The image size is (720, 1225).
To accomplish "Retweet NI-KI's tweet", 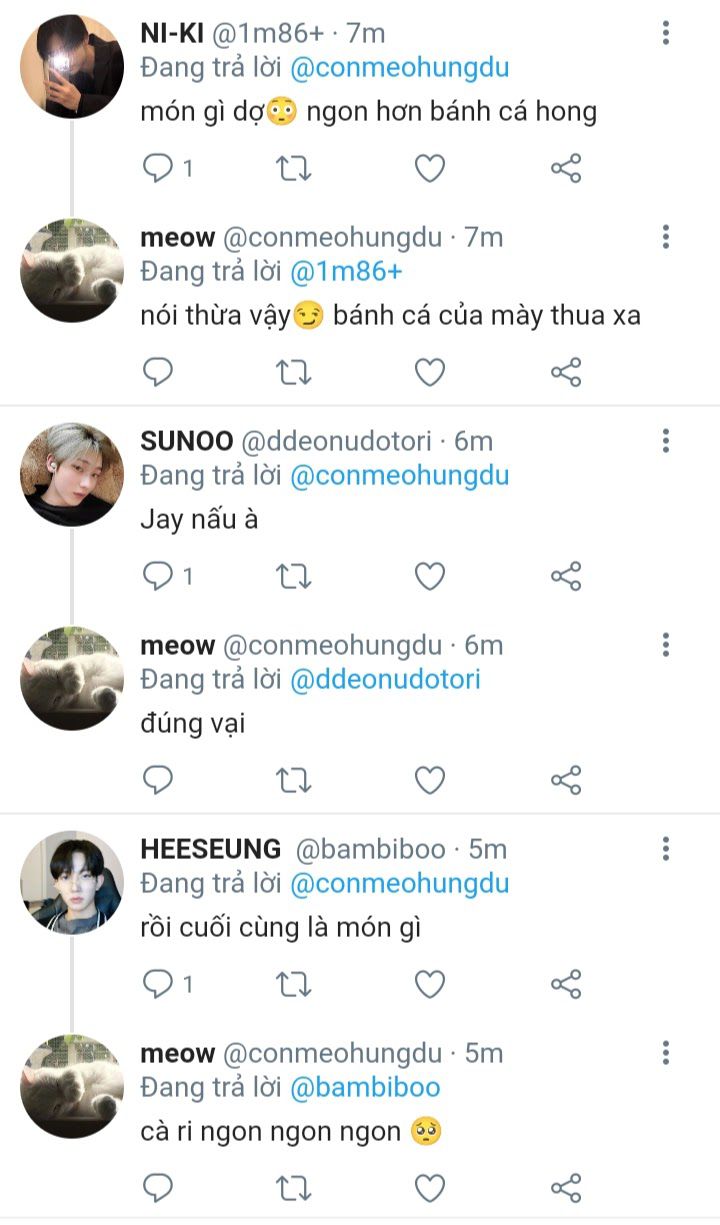I will (294, 169).
